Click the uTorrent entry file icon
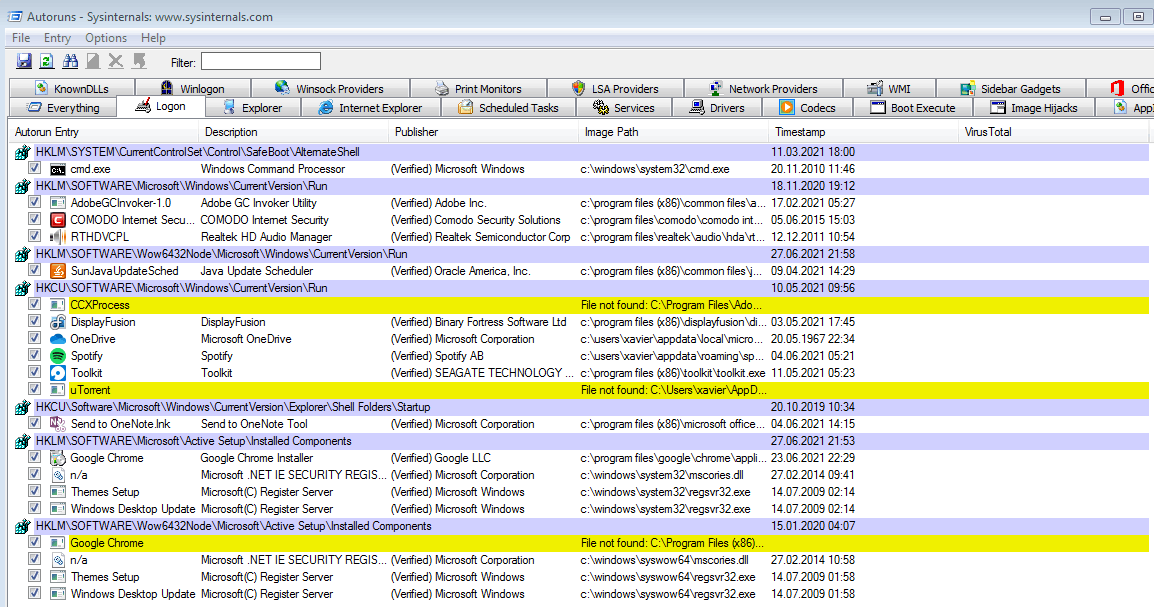Image resolution: width=1154 pixels, height=607 pixels. (x=57, y=390)
